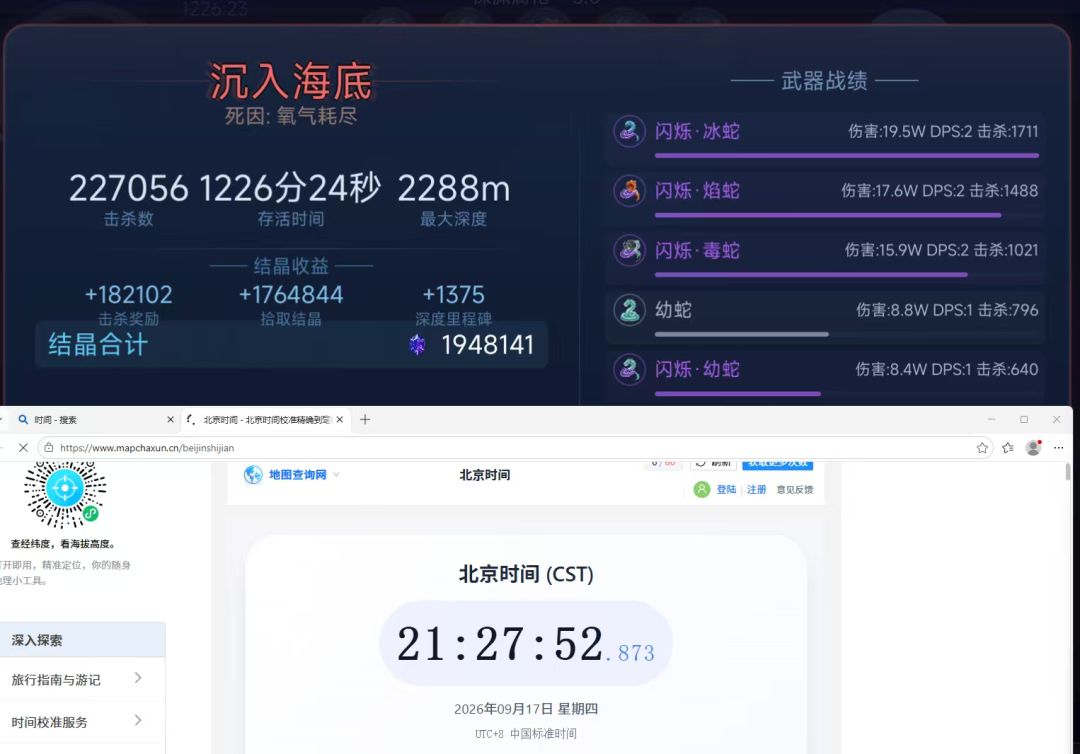Viewport: 1080px width, 754px height.
Task: Click the 北京时间 (CST) heading
Action: (x=526, y=574)
